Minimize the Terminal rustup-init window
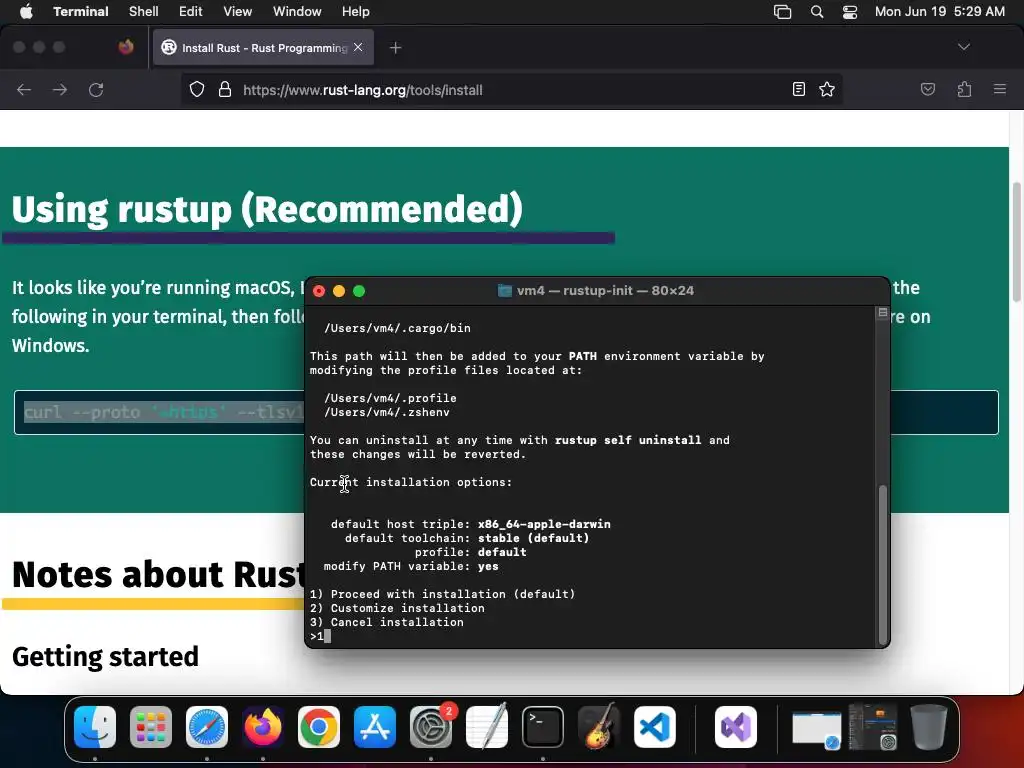1024x768 pixels. pos(339,291)
